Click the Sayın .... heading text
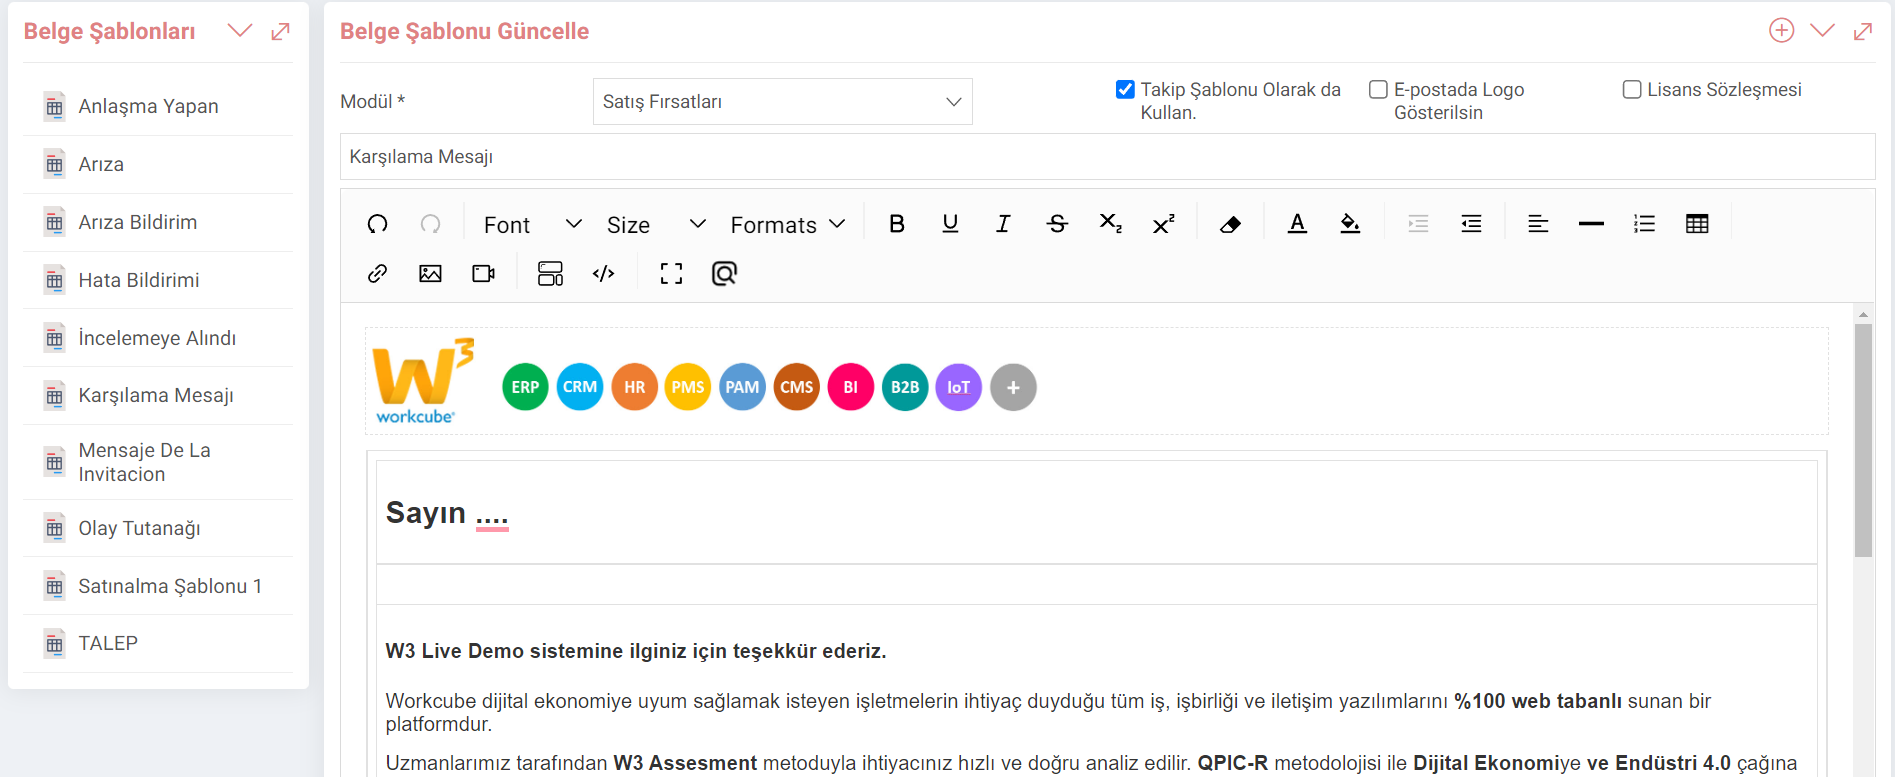1895x777 pixels. 447,513
